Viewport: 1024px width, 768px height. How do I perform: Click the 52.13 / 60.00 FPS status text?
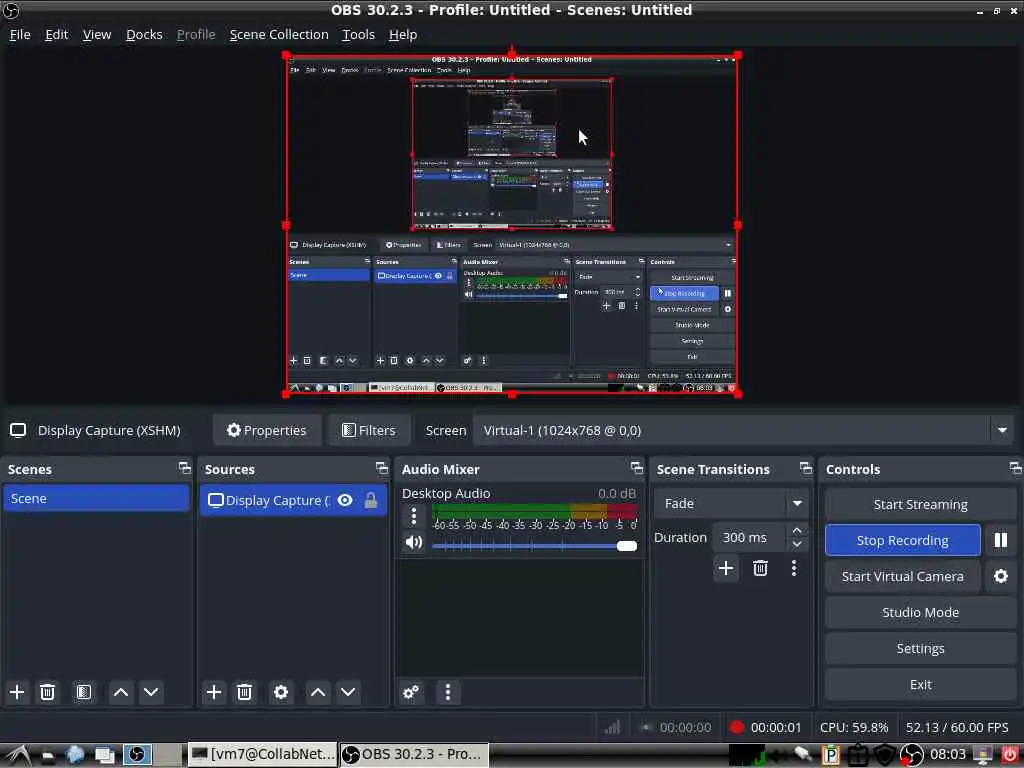point(957,727)
